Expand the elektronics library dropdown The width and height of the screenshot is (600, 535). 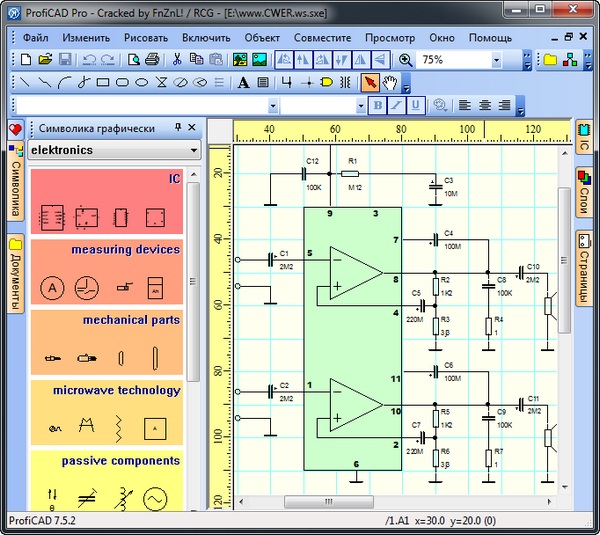[x=193, y=150]
